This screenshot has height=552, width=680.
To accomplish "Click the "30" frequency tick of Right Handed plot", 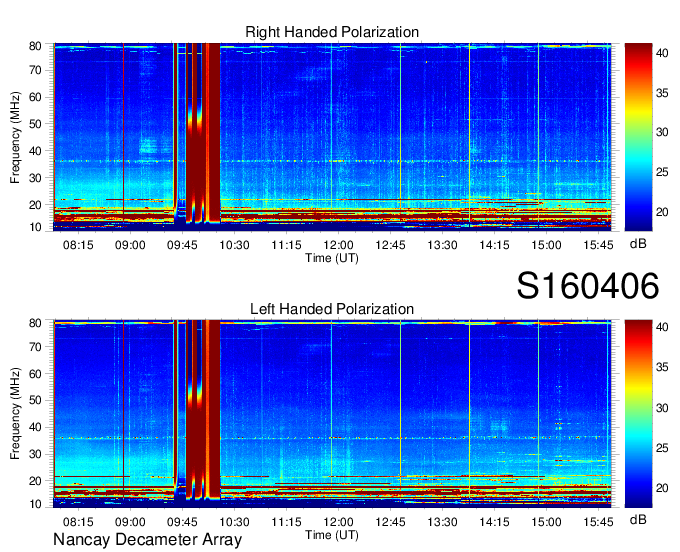I will pyautogui.click(x=35, y=178).
